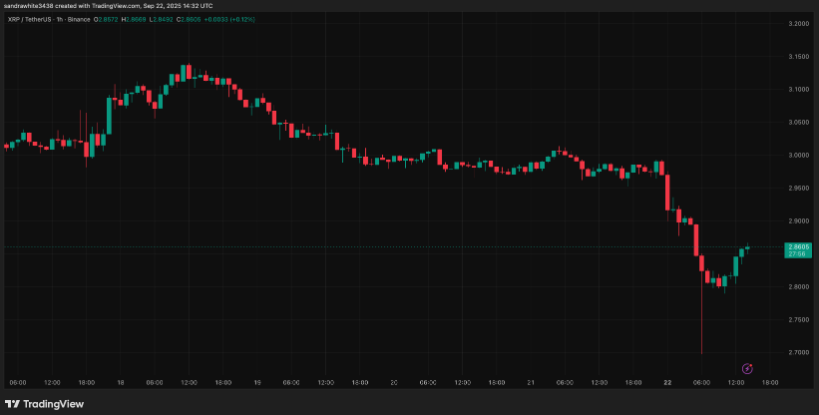
Task: Click the 2.9000 price axis label
Action: pos(797,221)
